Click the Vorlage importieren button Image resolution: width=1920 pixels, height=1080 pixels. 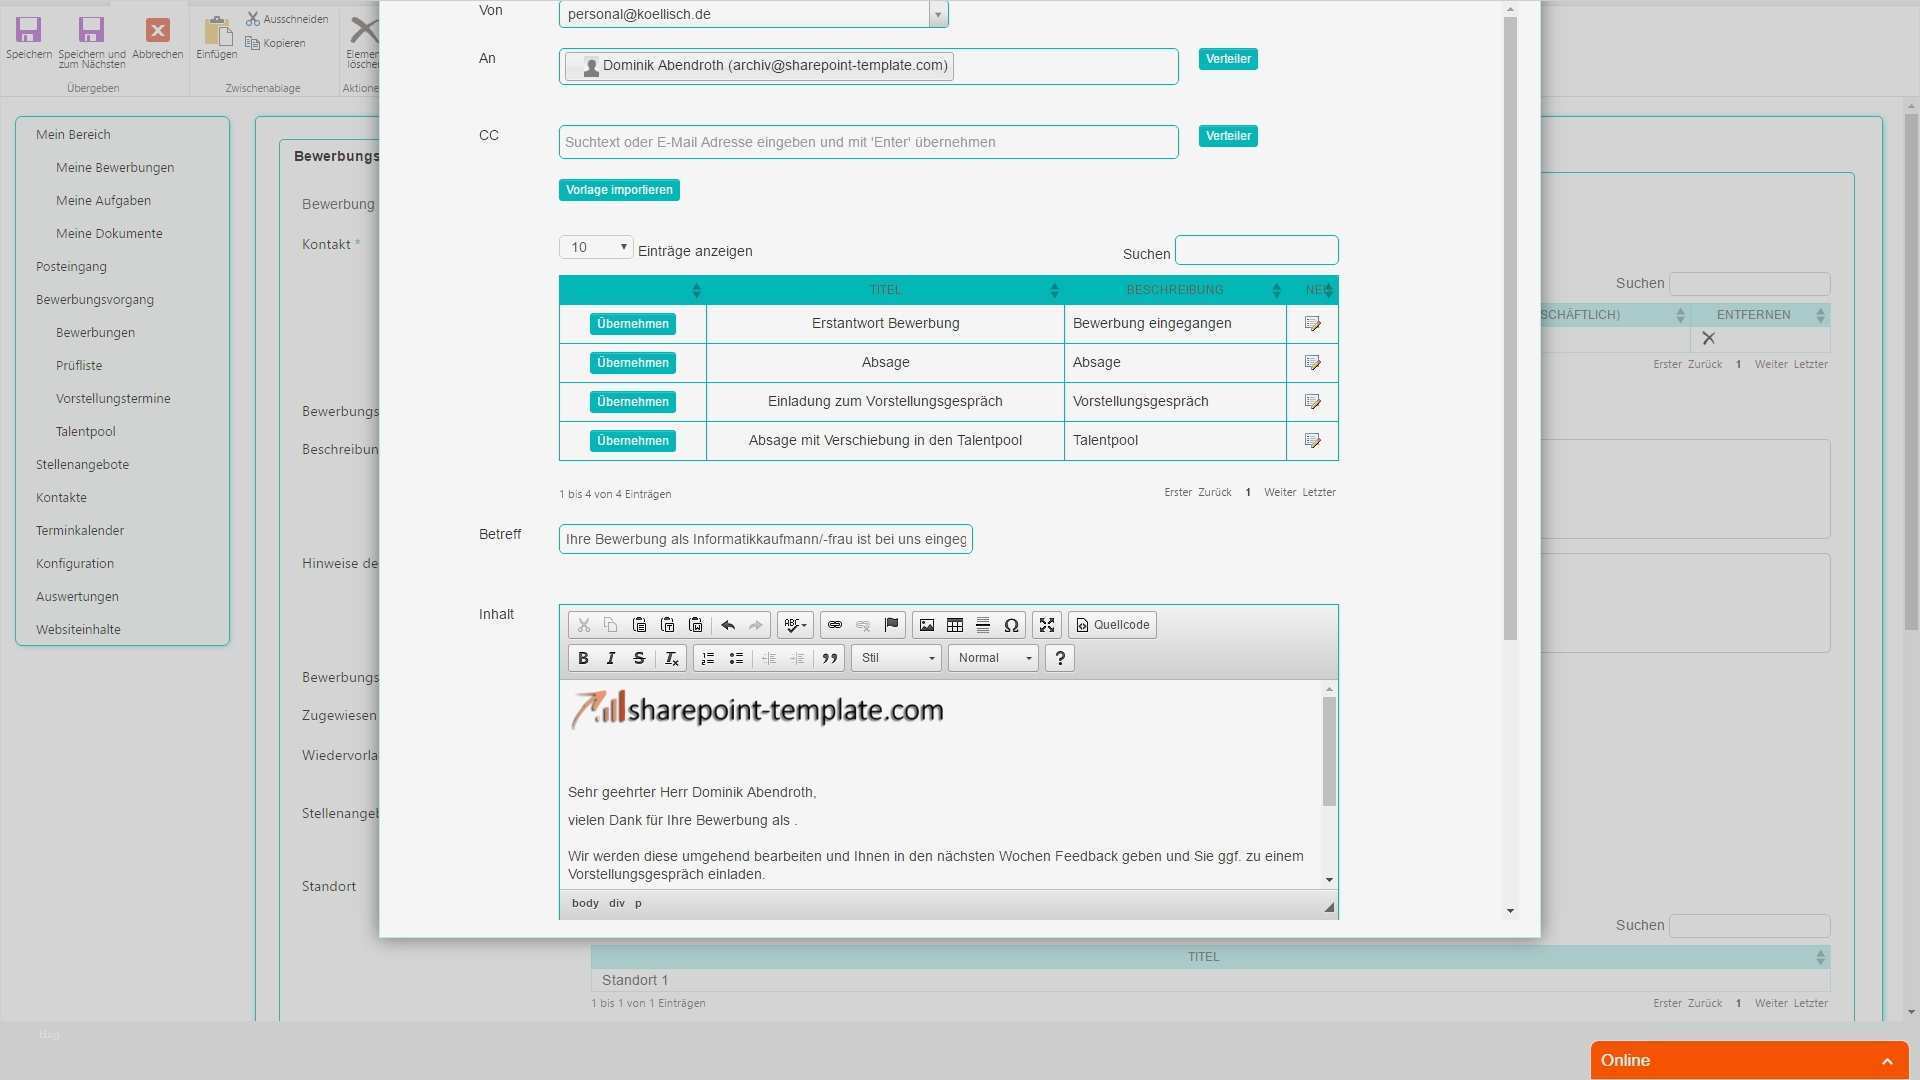point(619,190)
